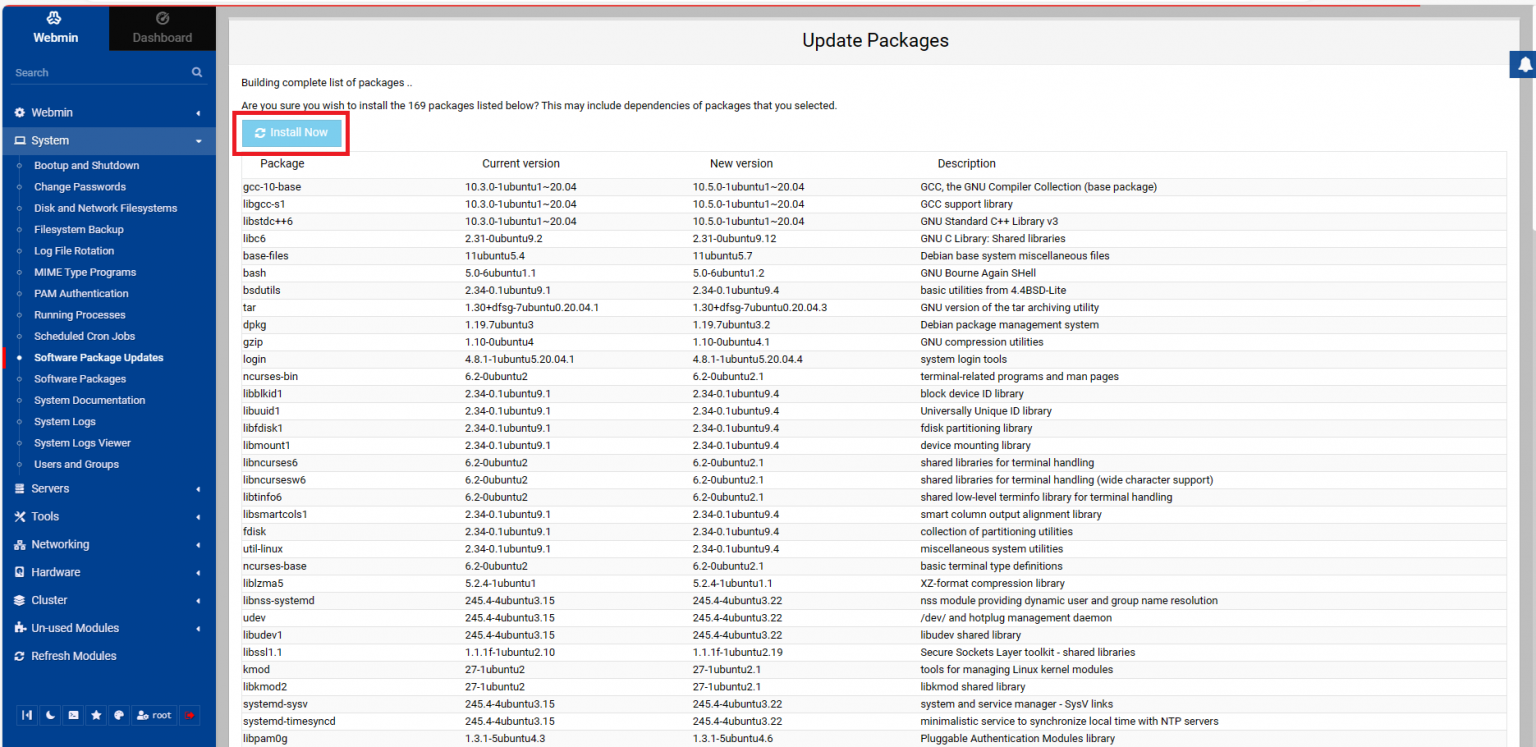Screen dimensions: 1536x747
Task: Toggle night mode with moon icon
Action: (x=50, y=715)
